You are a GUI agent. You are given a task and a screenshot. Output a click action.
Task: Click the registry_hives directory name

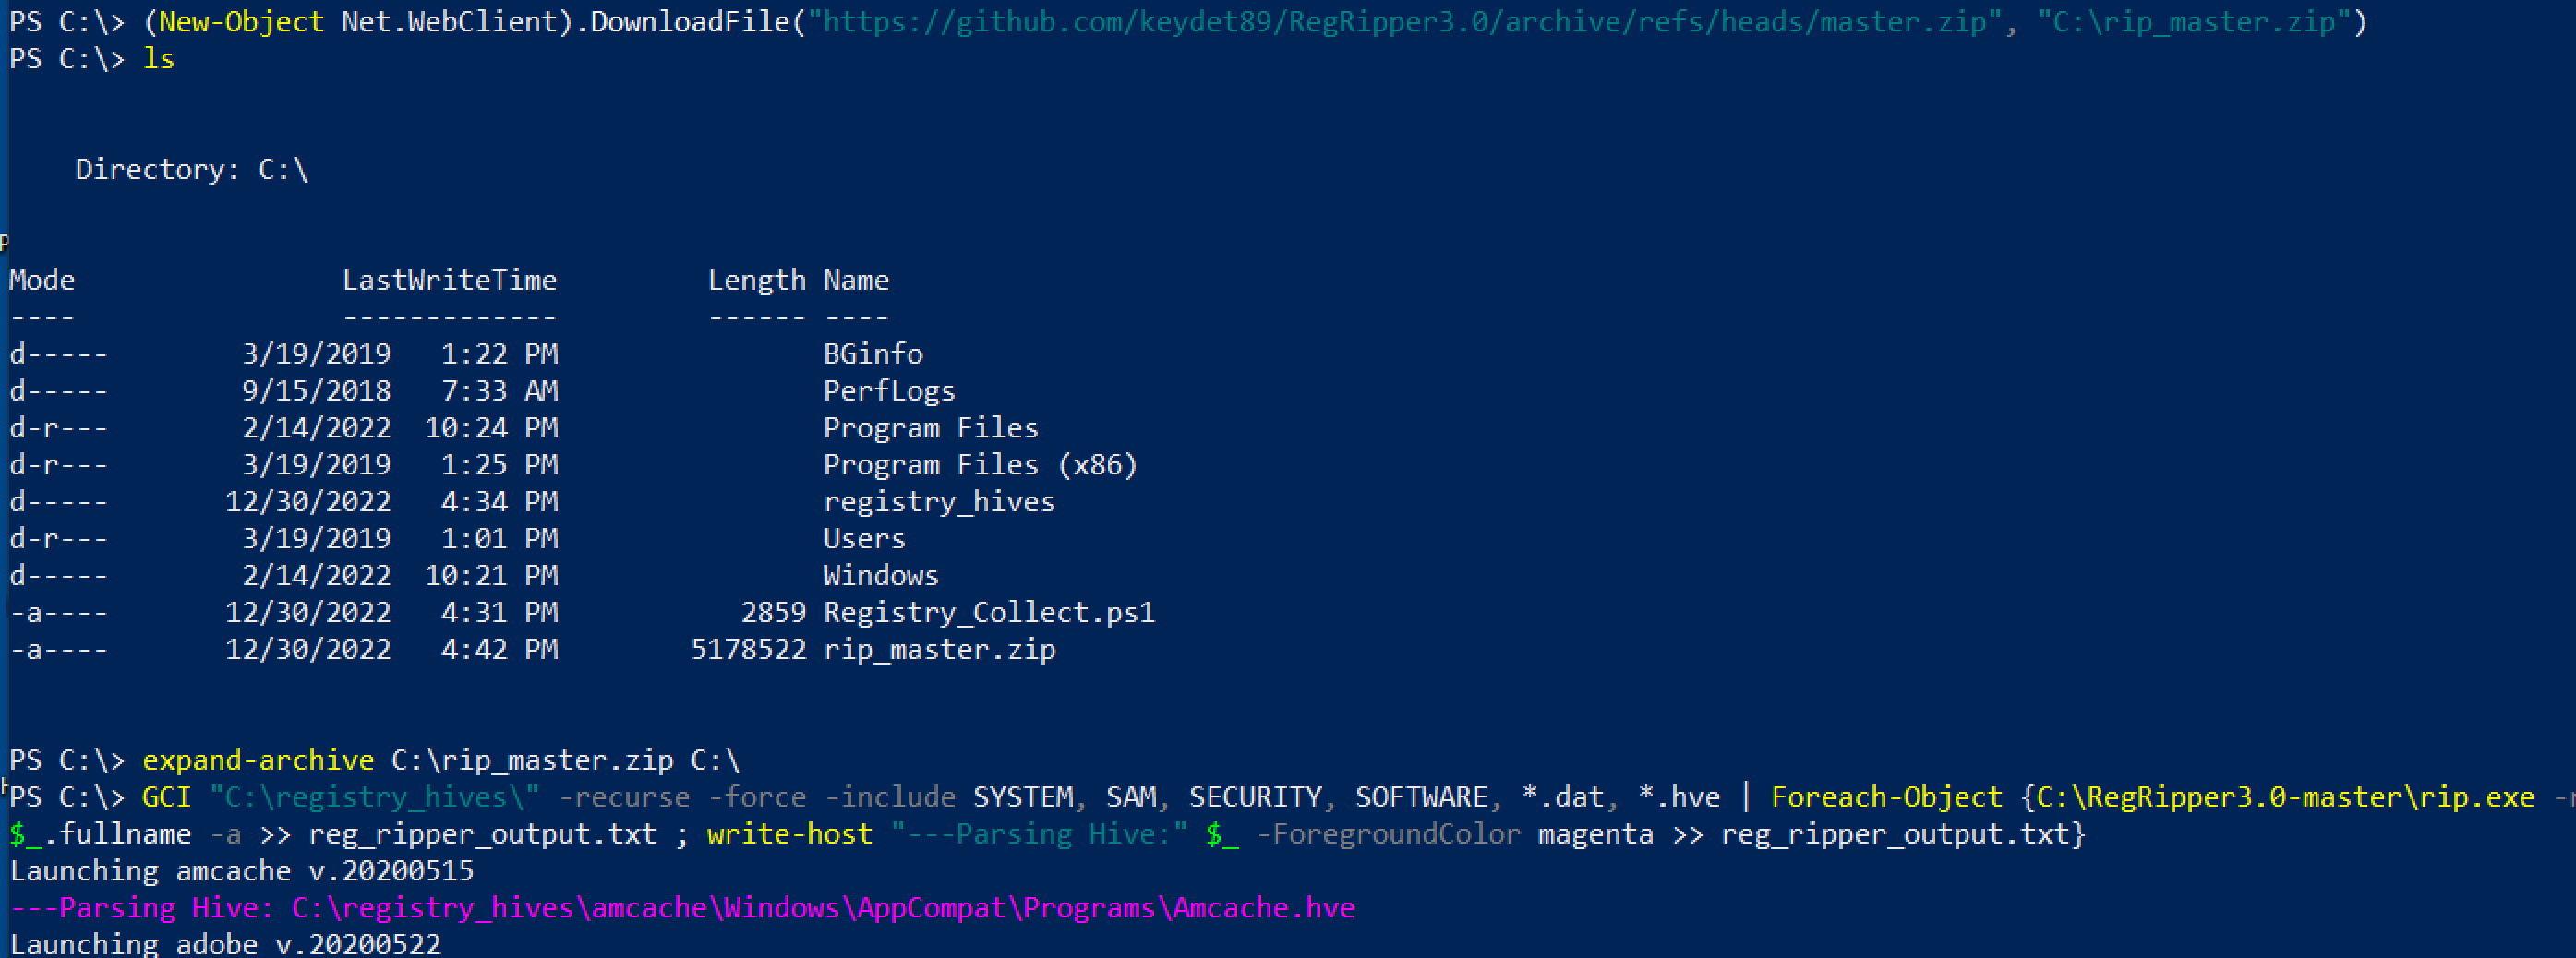coord(938,502)
